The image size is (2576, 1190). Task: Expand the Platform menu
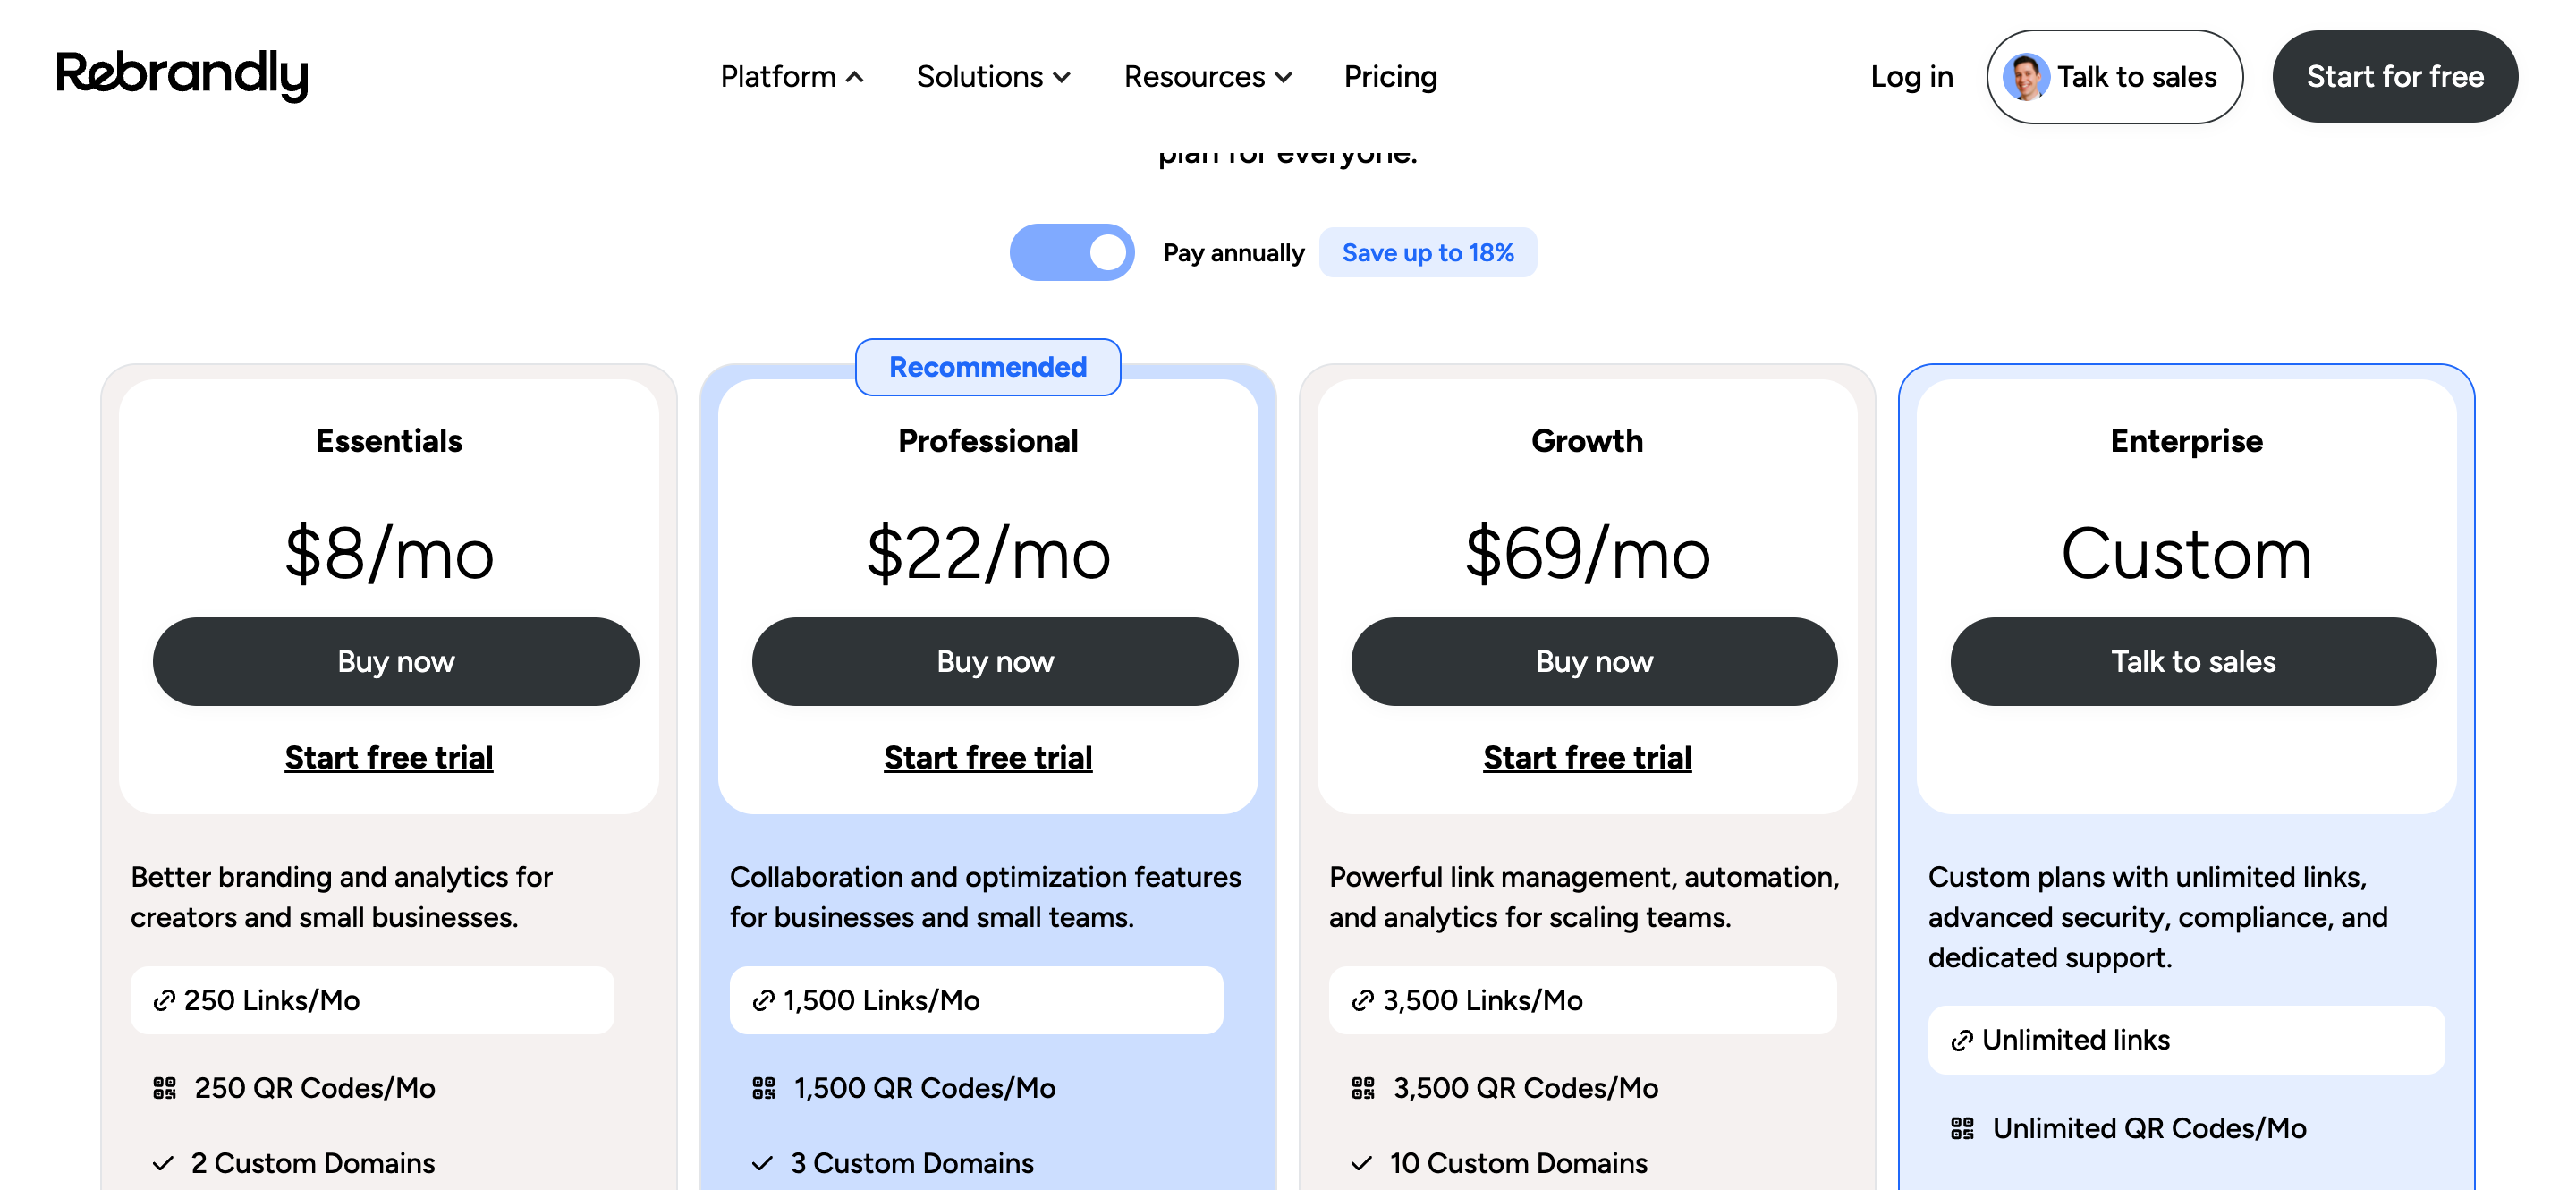click(x=791, y=76)
